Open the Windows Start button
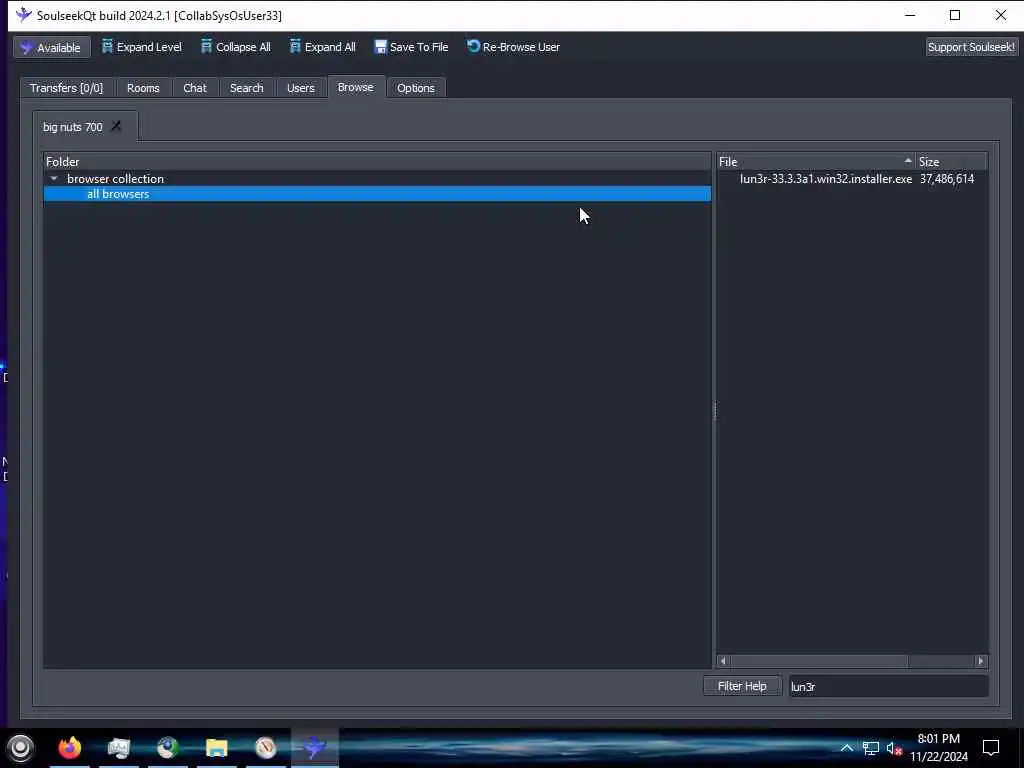Viewport: 1024px width, 768px height. pyautogui.click(x=20, y=748)
